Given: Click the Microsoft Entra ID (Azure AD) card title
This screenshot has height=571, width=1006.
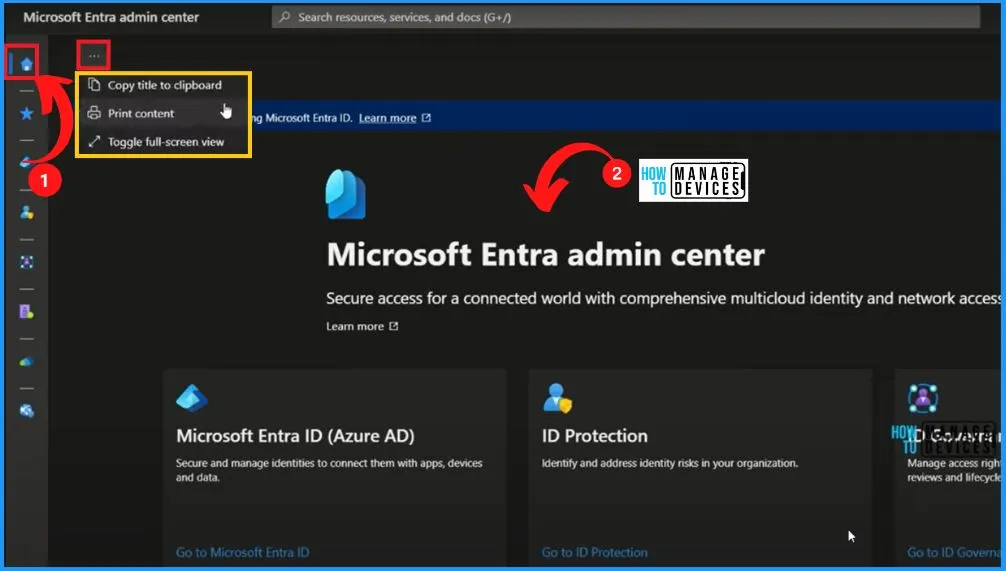Looking at the screenshot, I should pyautogui.click(x=295, y=436).
